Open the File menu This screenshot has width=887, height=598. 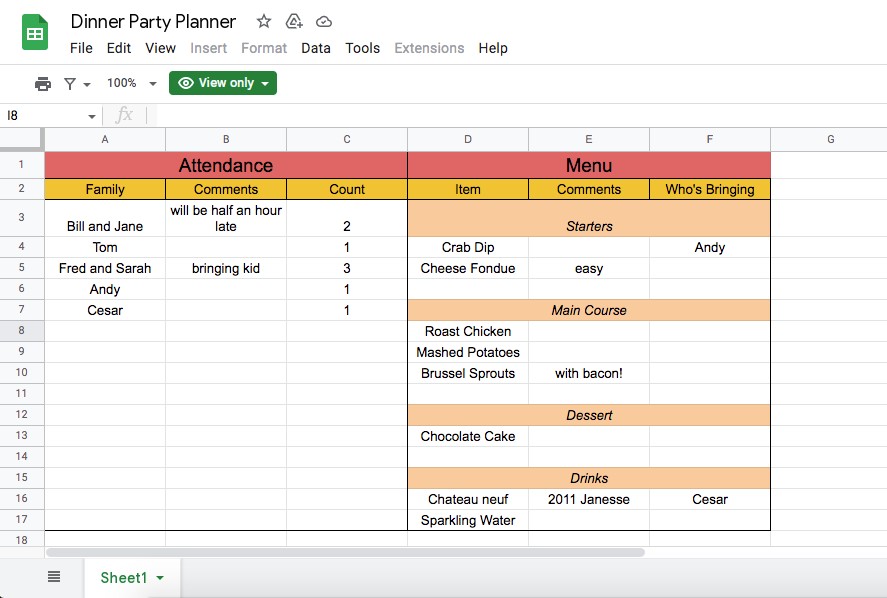click(x=80, y=47)
